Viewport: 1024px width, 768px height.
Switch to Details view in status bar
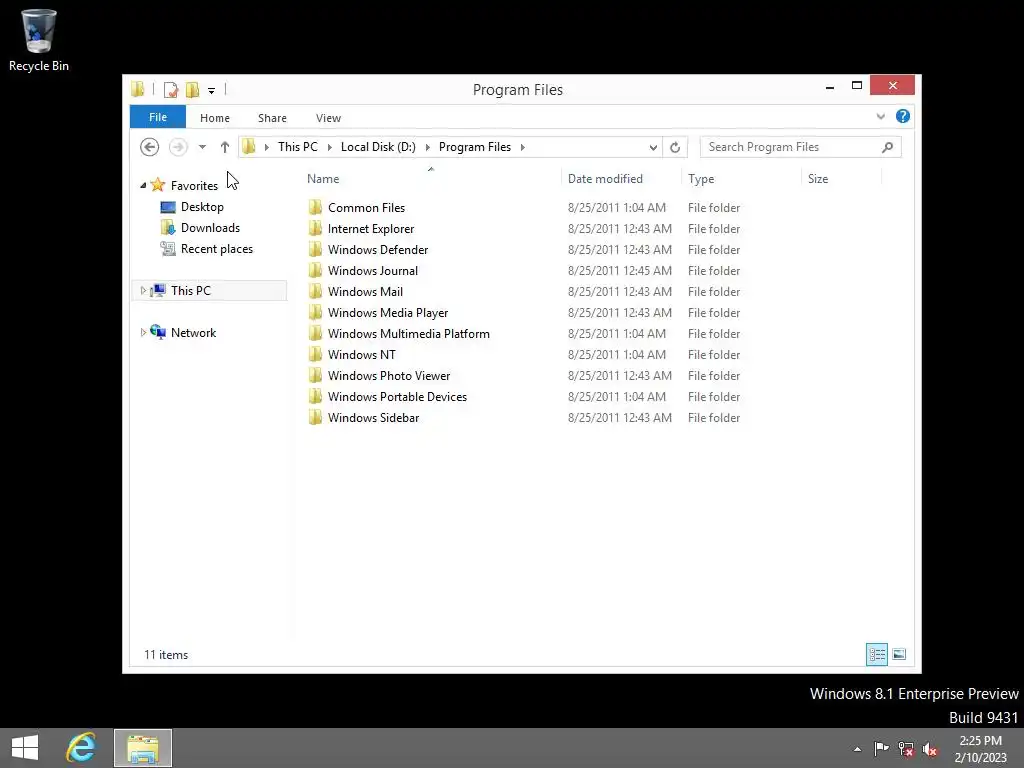876,654
